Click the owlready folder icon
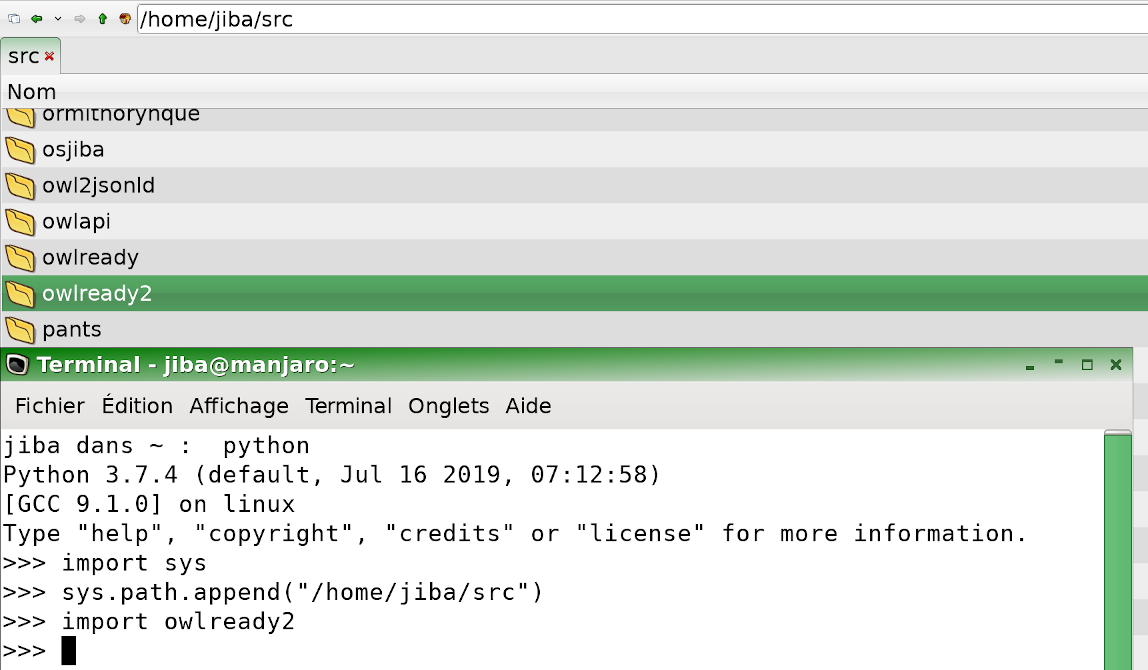The height and width of the screenshot is (670, 1148). (x=20, y=258)
